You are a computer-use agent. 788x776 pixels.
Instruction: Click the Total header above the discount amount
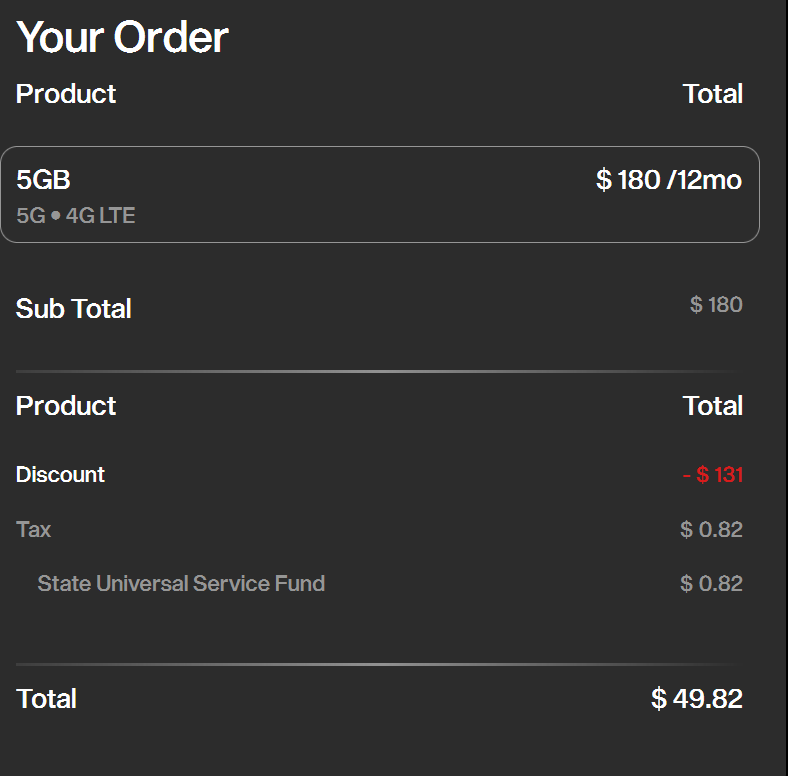pos(712,406)
